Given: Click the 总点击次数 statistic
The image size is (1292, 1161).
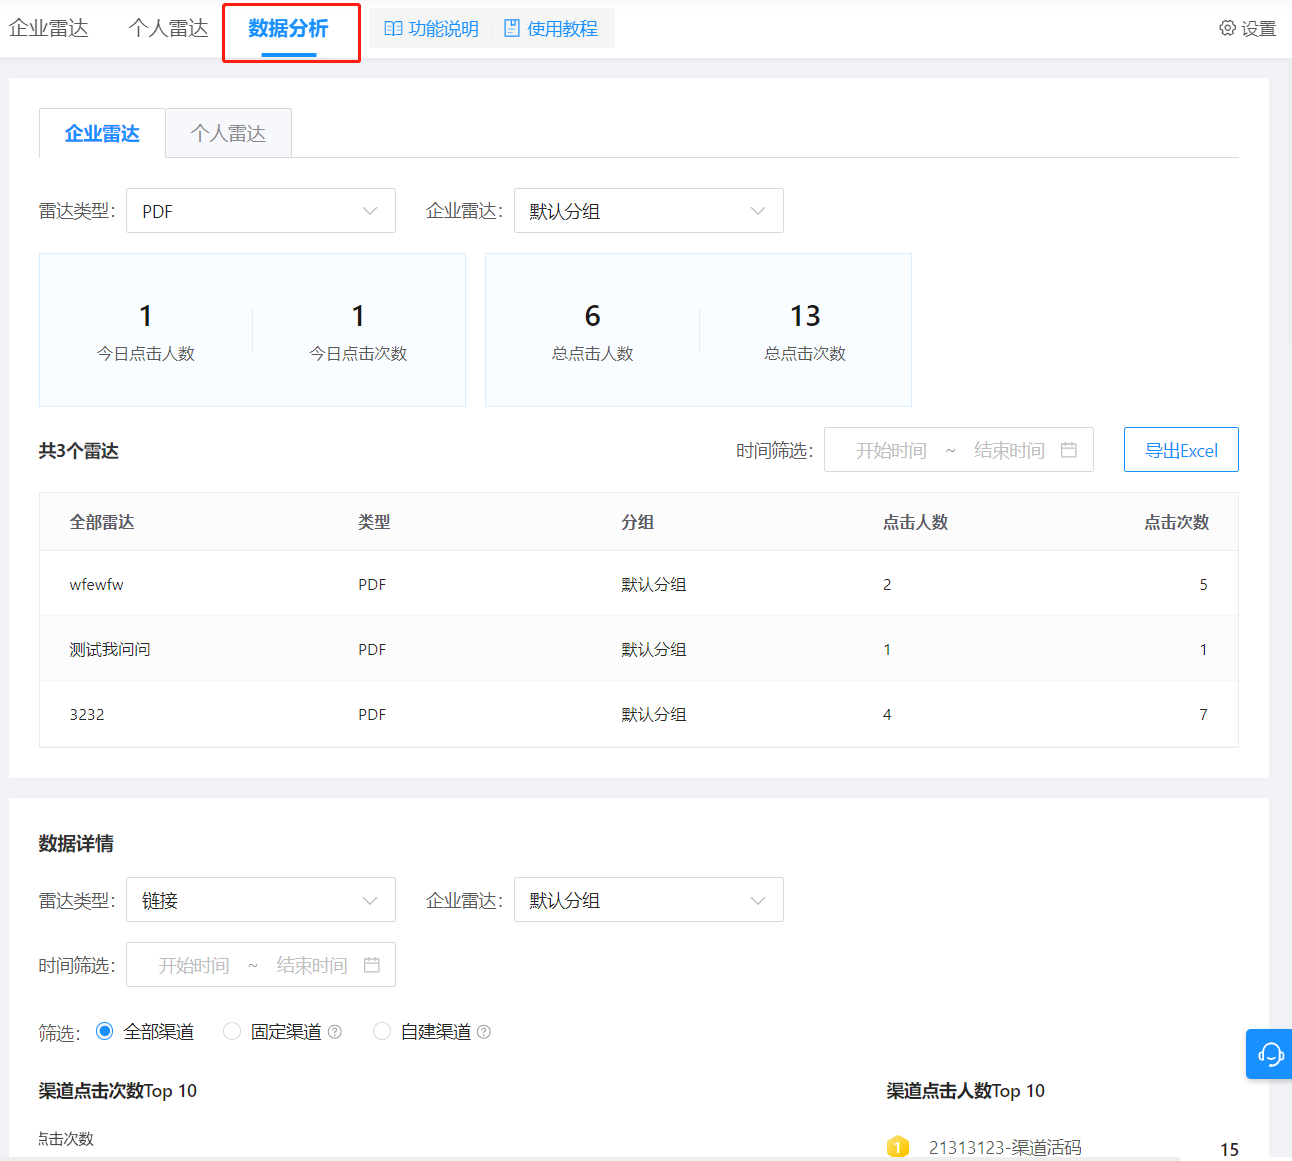Looking at the screenshot, I should (x=805, y=331).
